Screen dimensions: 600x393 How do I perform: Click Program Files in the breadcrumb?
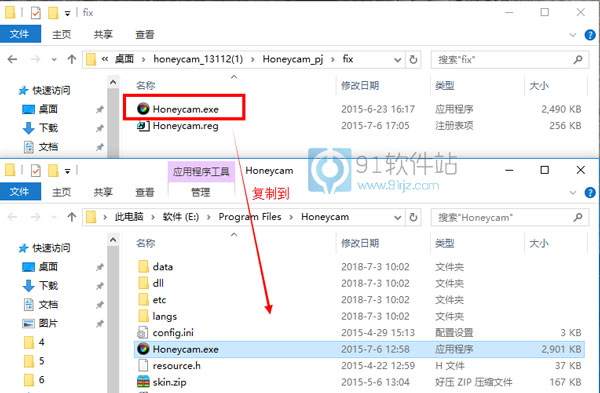[x=250, y=217]
